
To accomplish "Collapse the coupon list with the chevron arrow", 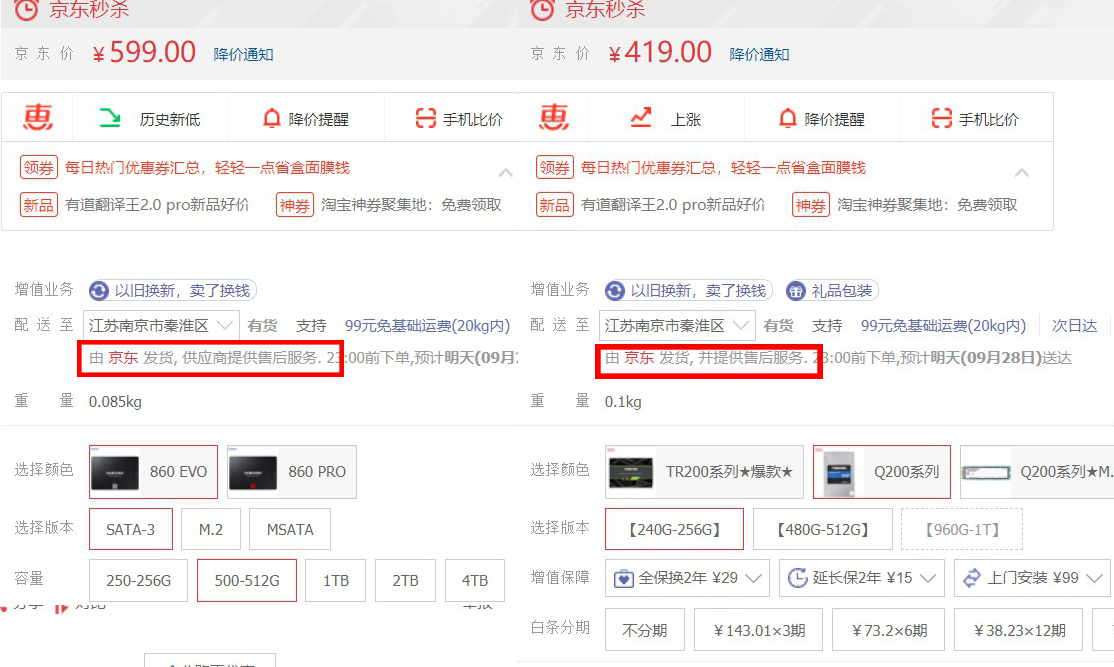I will [x=505, y=171].
